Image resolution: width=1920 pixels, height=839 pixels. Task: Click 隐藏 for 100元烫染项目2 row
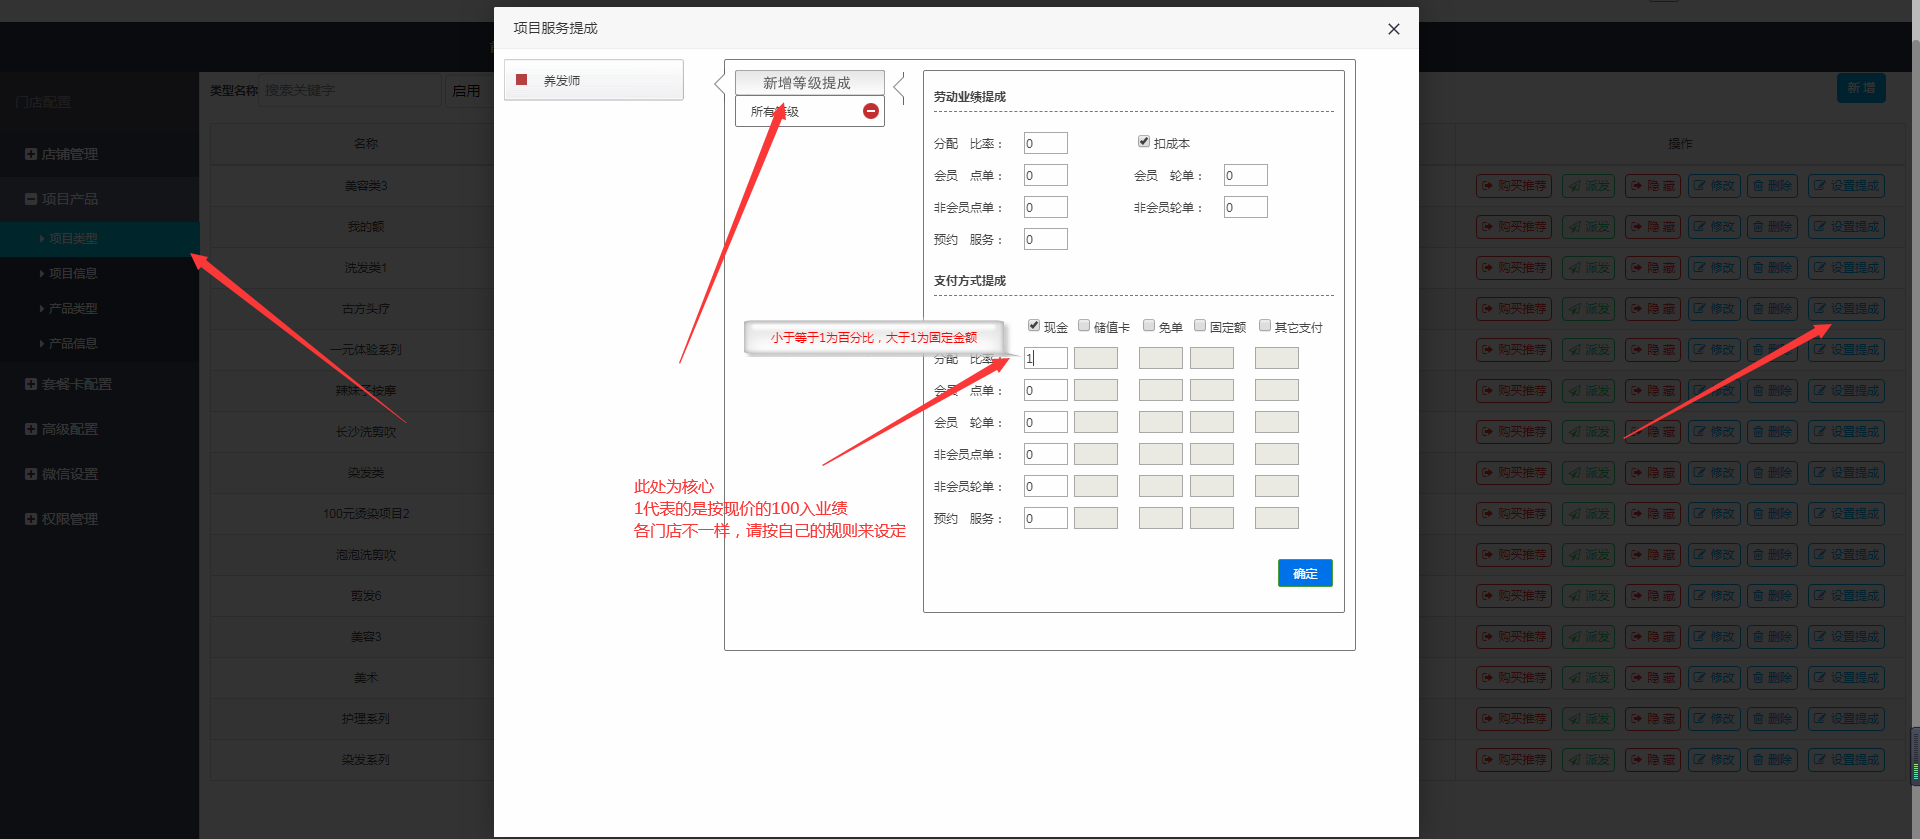[x=1652, y=514]
